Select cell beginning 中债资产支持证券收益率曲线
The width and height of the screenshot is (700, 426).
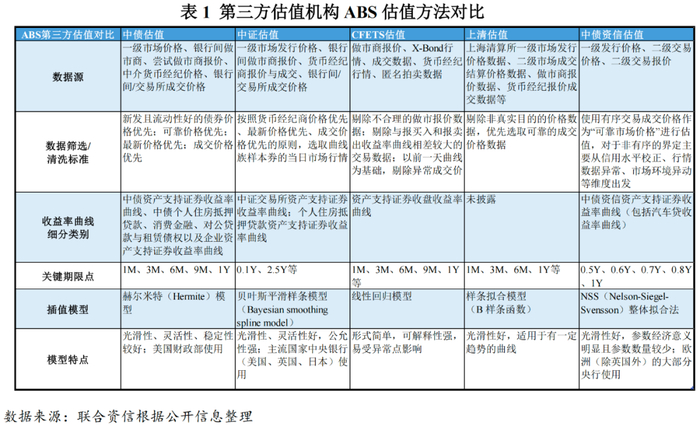click(178, 227)
